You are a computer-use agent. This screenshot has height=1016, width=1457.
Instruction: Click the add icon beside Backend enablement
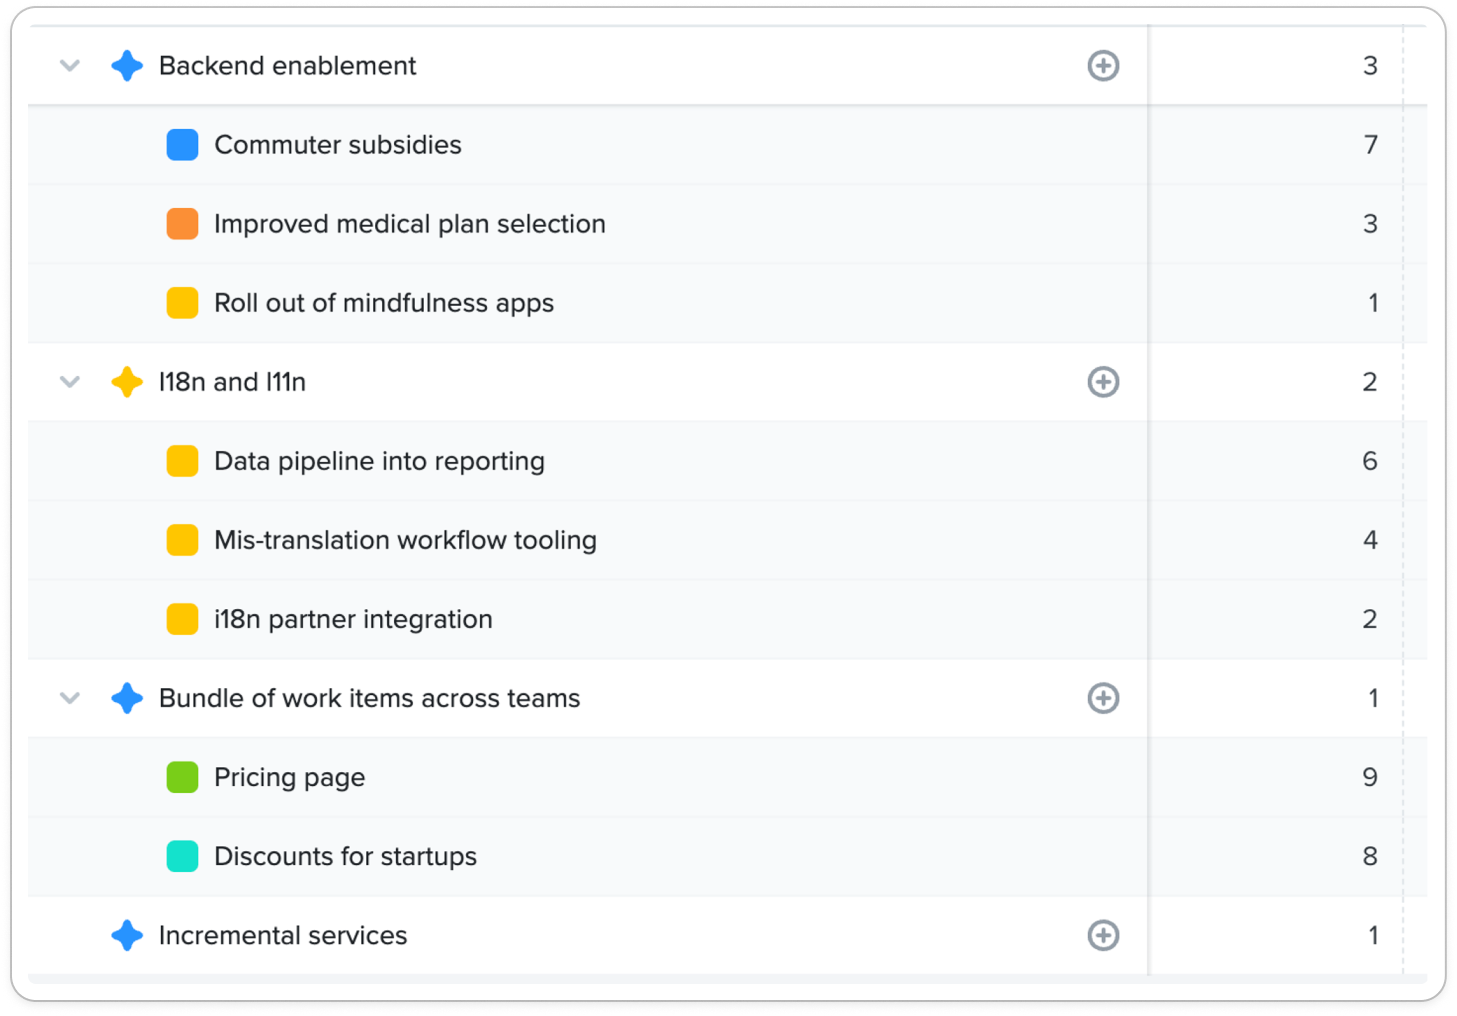[x=1103, y=66]
